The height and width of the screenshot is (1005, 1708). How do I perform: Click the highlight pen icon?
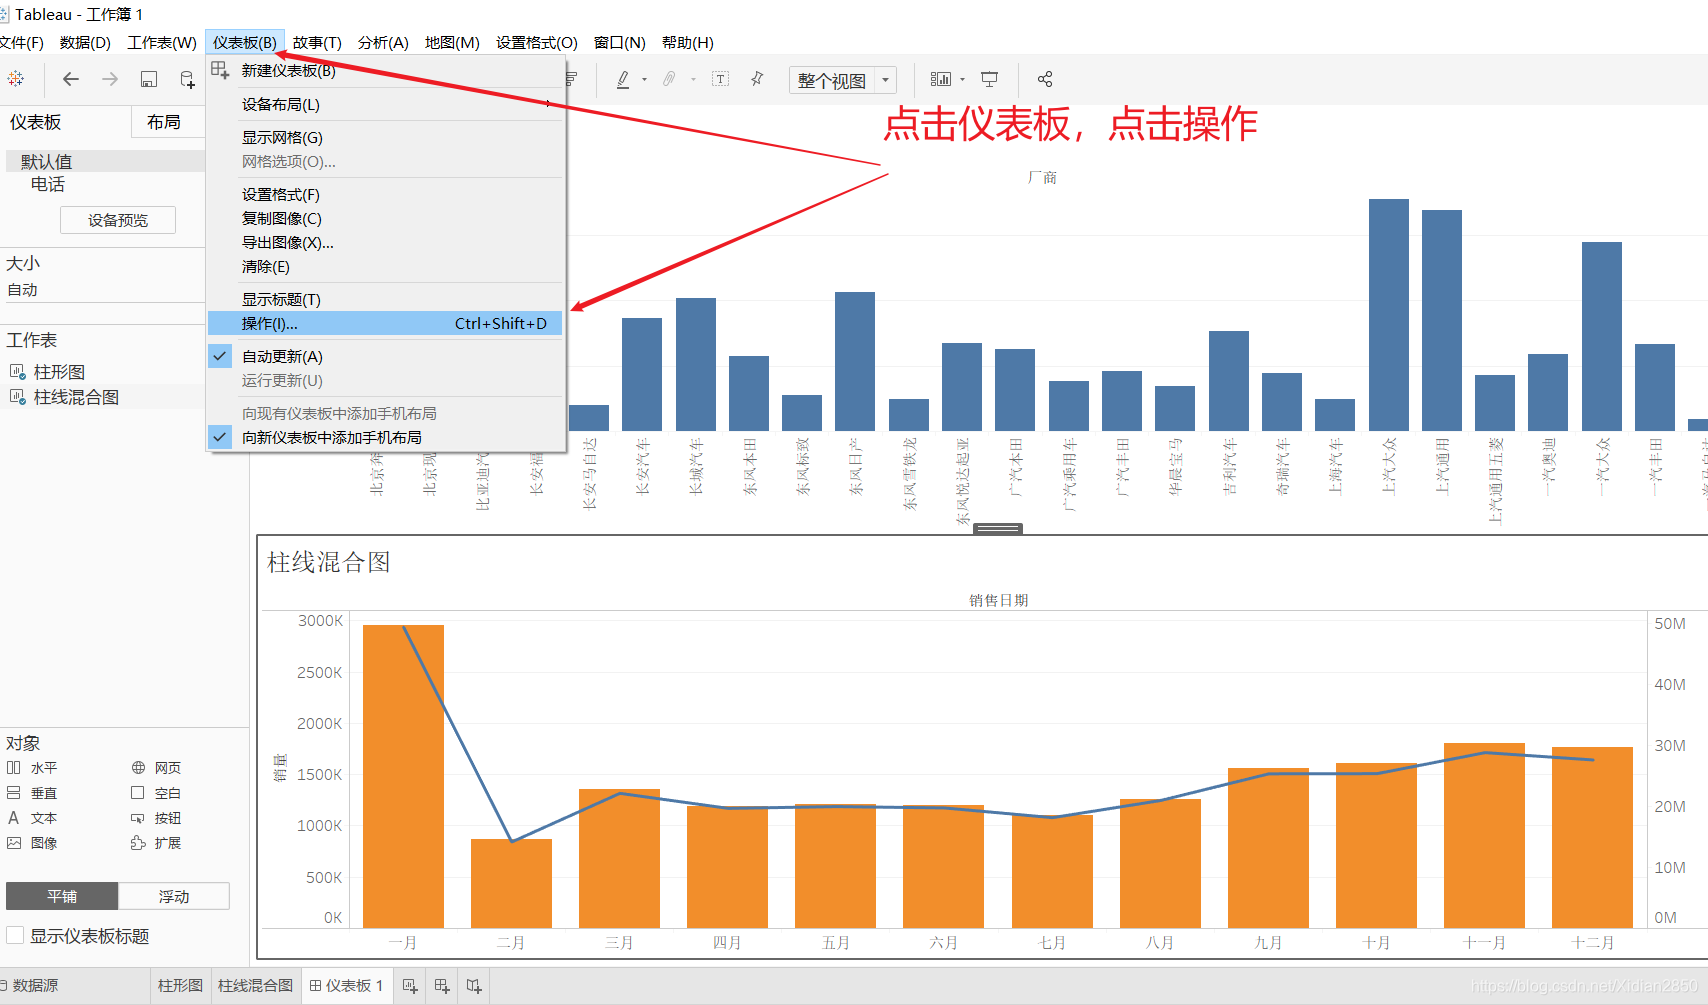(x=623, y=79)
